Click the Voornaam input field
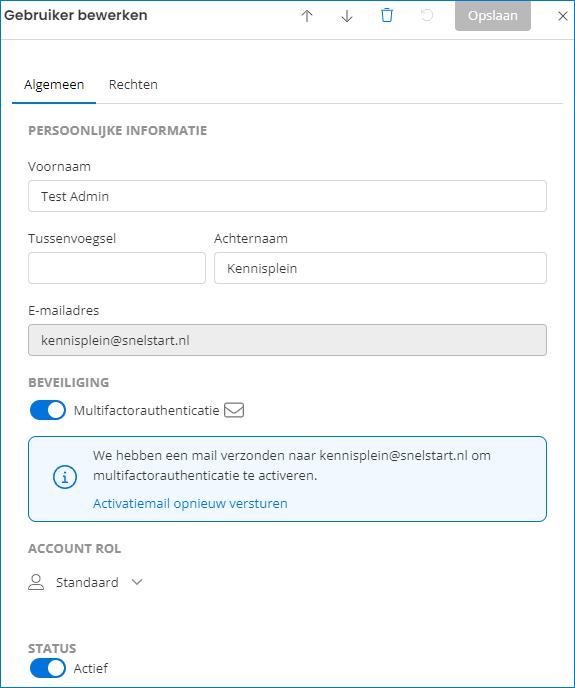The image size is (575, 688). coord(288,196)
